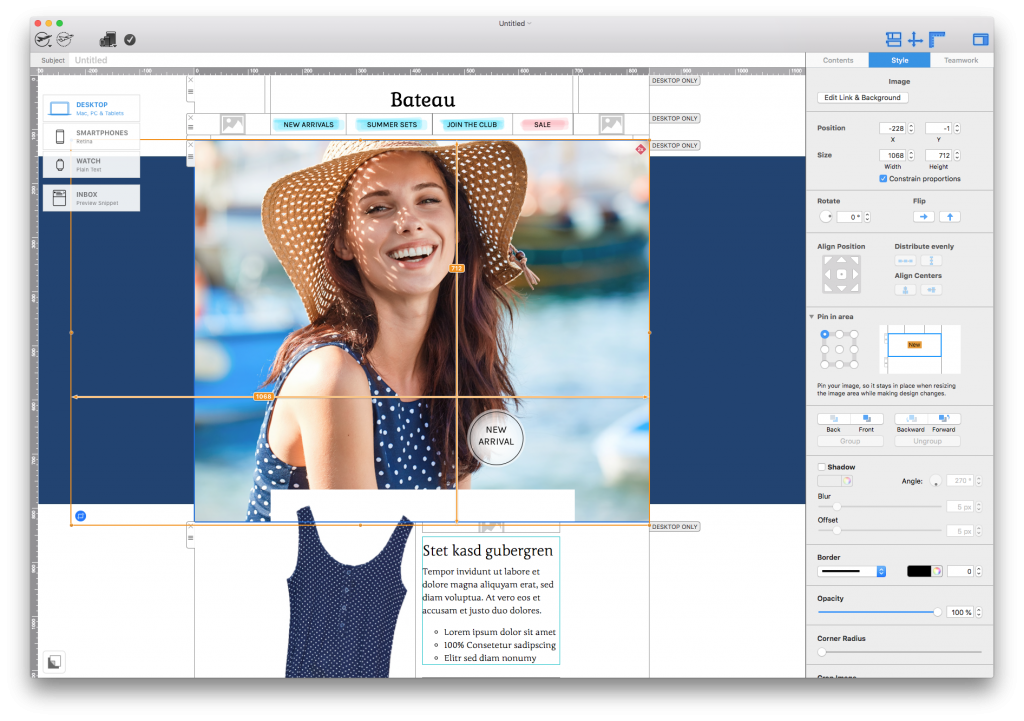Click the Opacity percentage stepper
Screen dimensions: 1024x721
(978, 613)
